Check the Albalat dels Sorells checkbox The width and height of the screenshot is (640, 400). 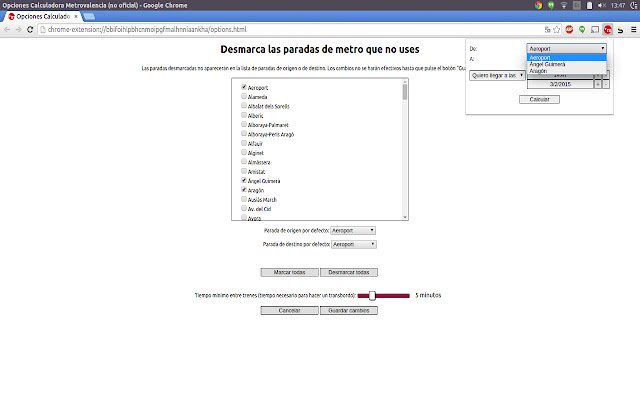point(244,106)
